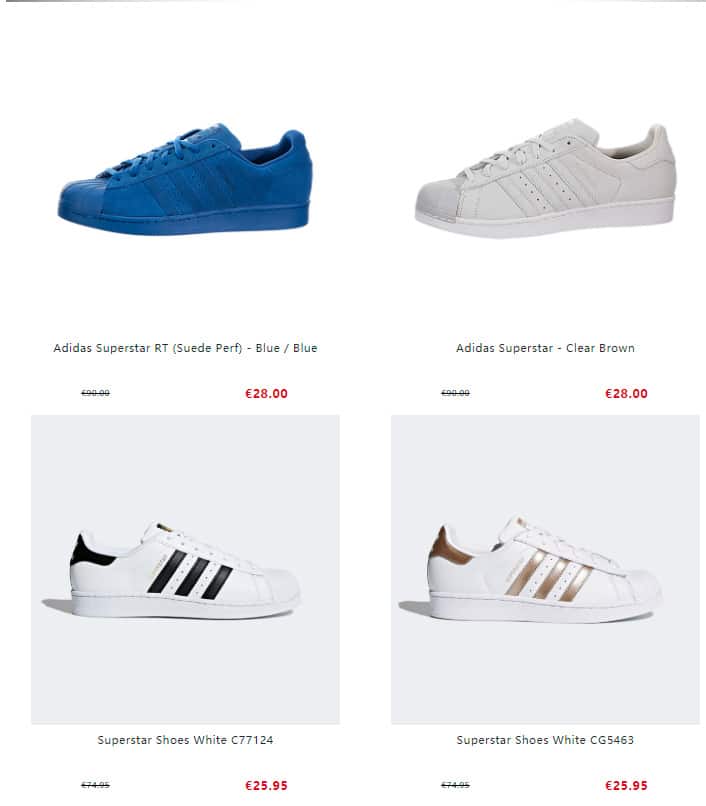Image resolution: width=706 pixels, height=806 pixels.
Task: Click the Adidas Superstar - Clear Brown title
Action: (545, 348)
